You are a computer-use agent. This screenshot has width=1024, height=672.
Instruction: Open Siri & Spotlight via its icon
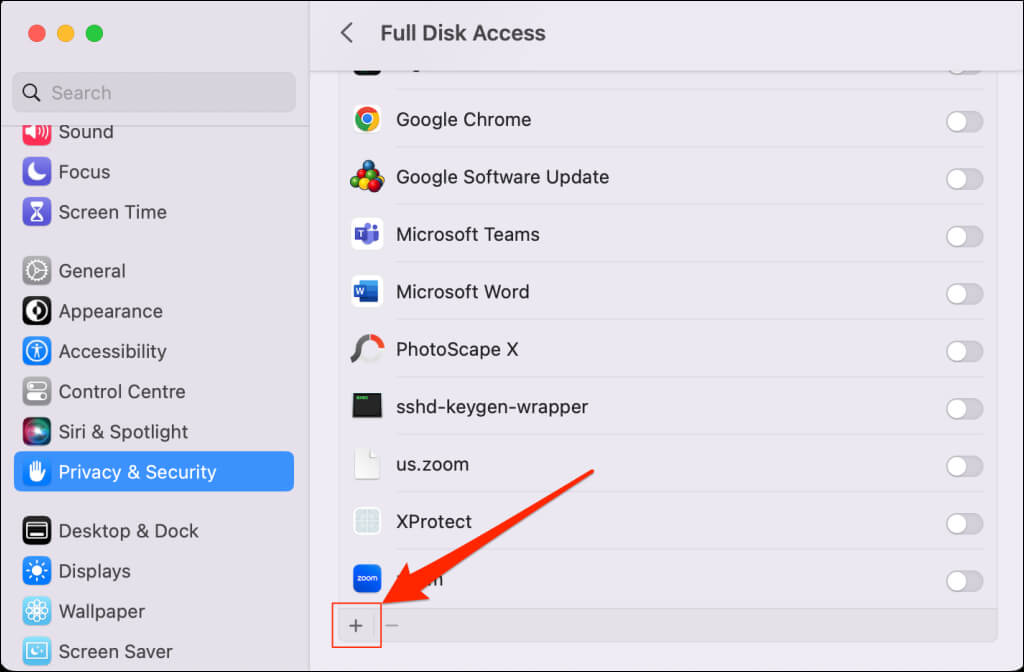(37, 432)
